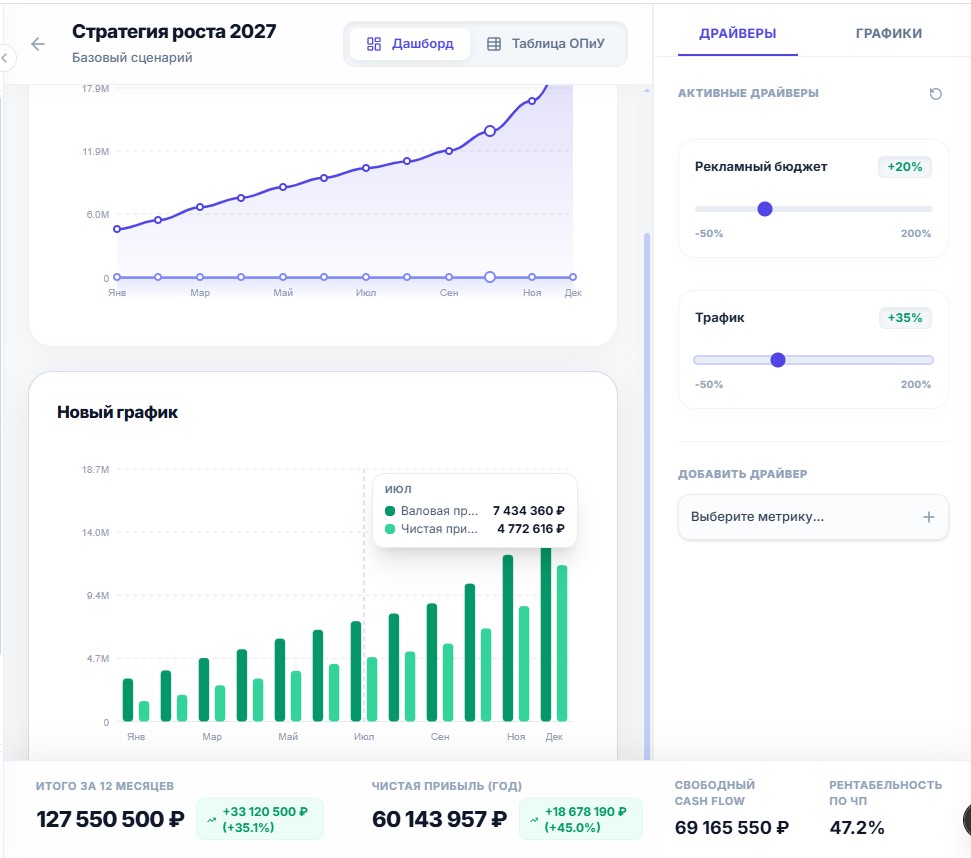This screenshot has width=971, height=858.
Task: Click the dashboard vertical scrollbar
Action: point(647,495)
